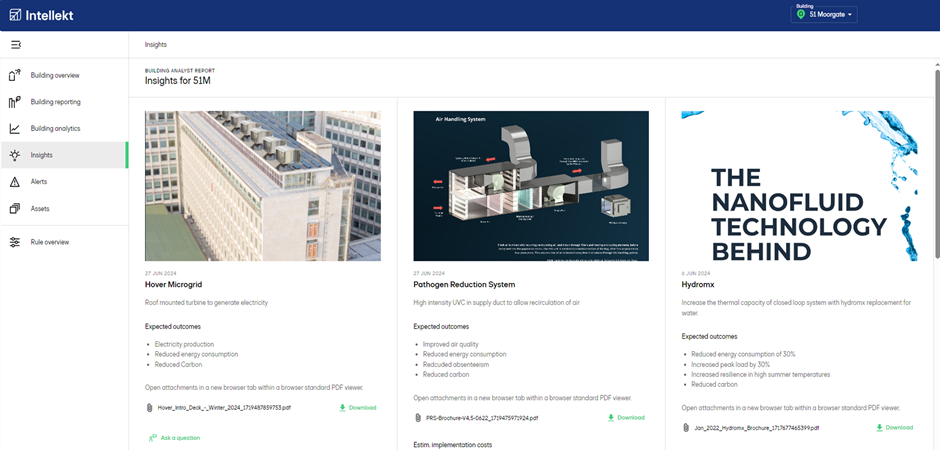Viewport: 940px width, 450px height.
Task: Click the vertical page scrollbar
Action: (x=936, y=162)
